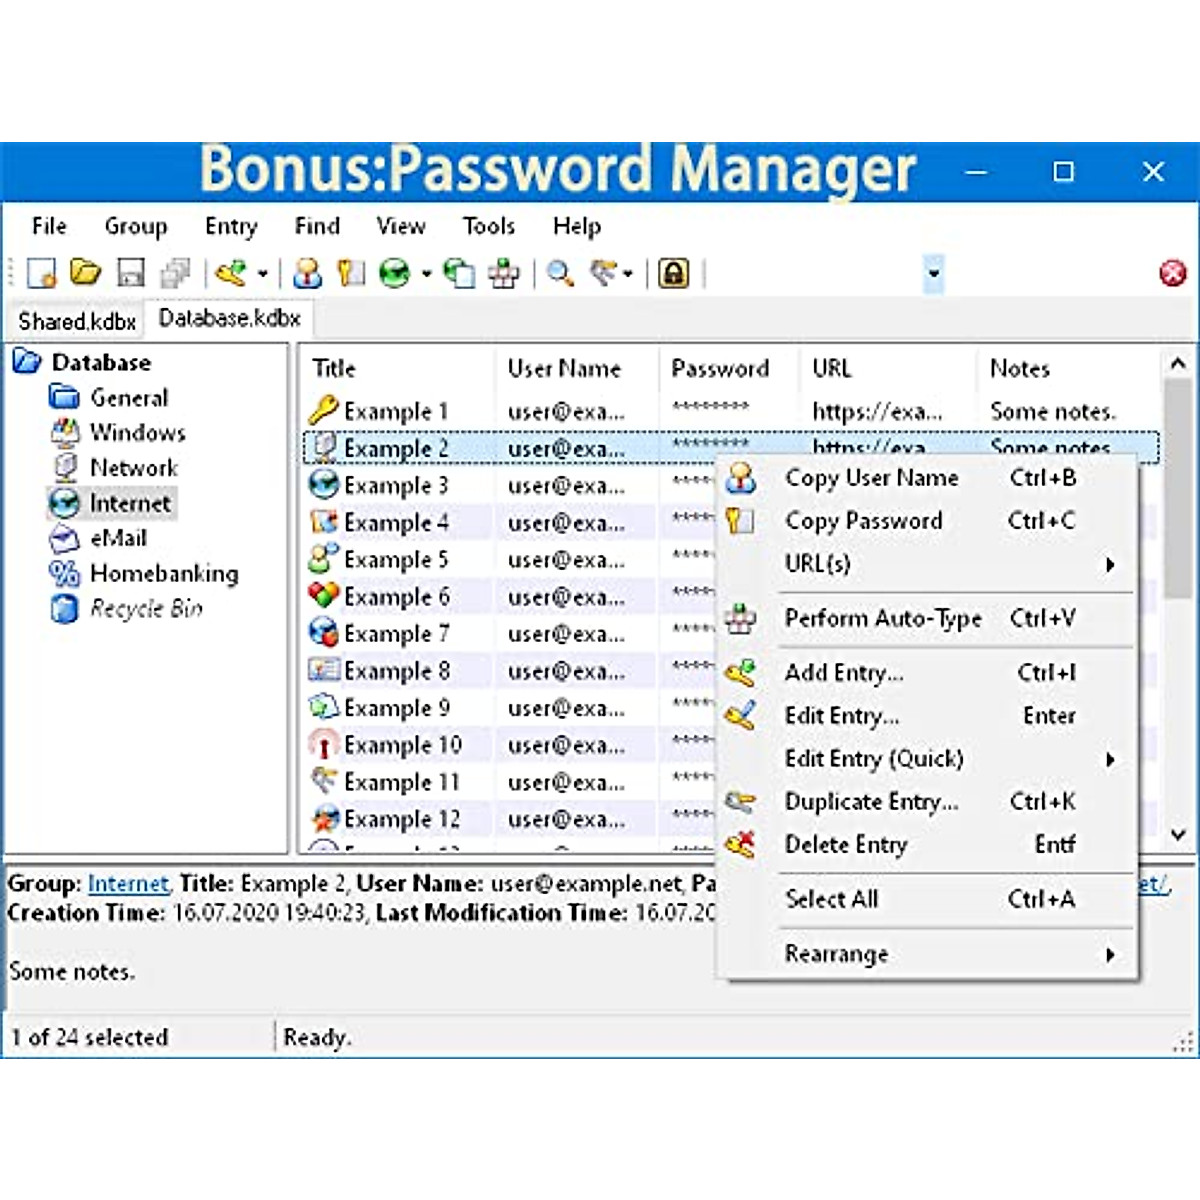
Task: Choose Duplicate Entry from the context menu
Action: tap(872, 801)
